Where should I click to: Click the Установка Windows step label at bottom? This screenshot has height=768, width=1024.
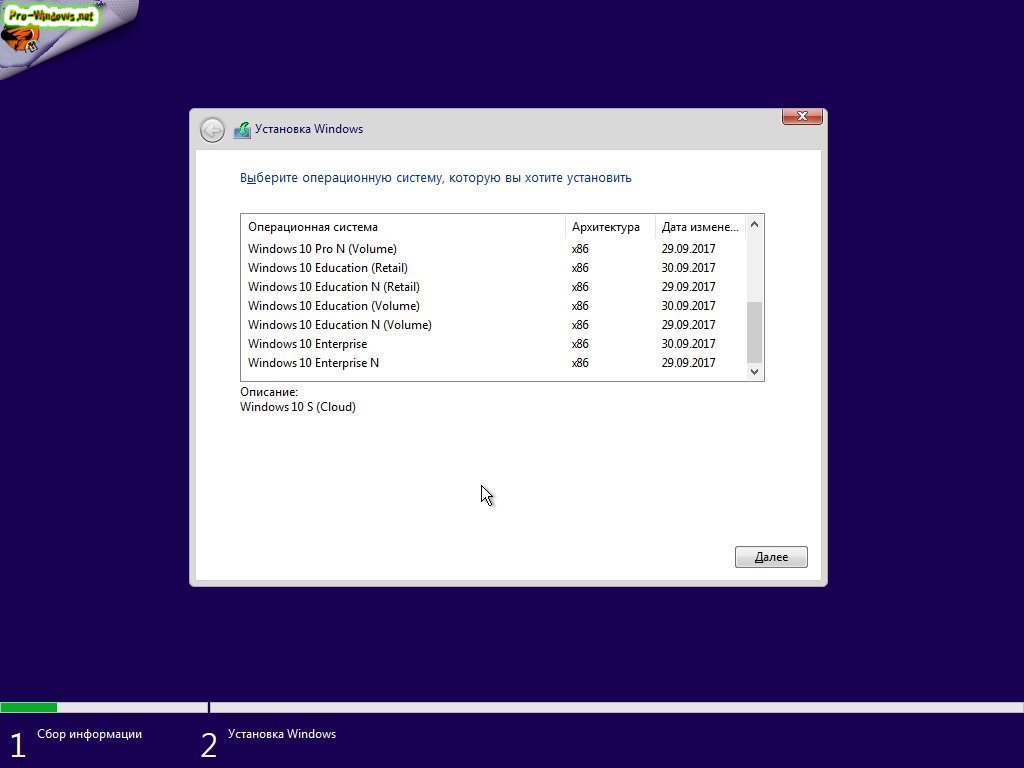pos(281,734)
